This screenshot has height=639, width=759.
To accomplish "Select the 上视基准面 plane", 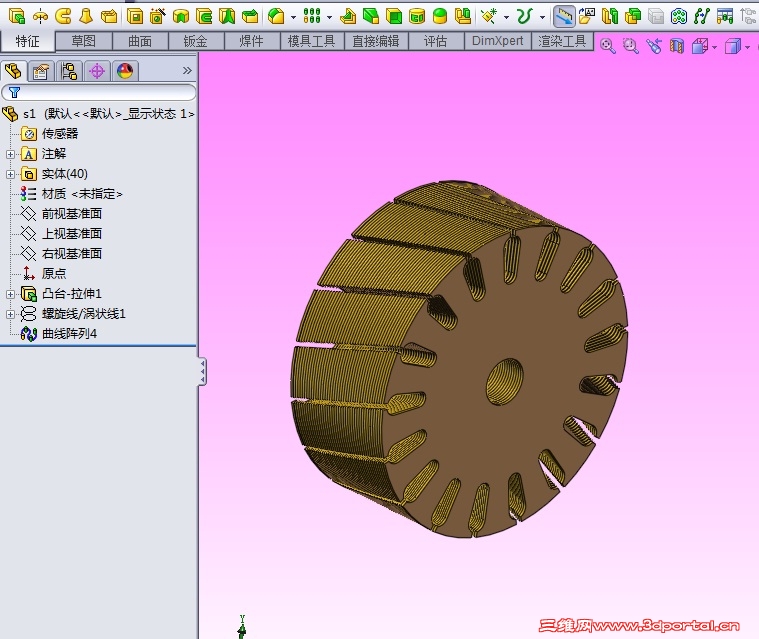I will point(61,234).
